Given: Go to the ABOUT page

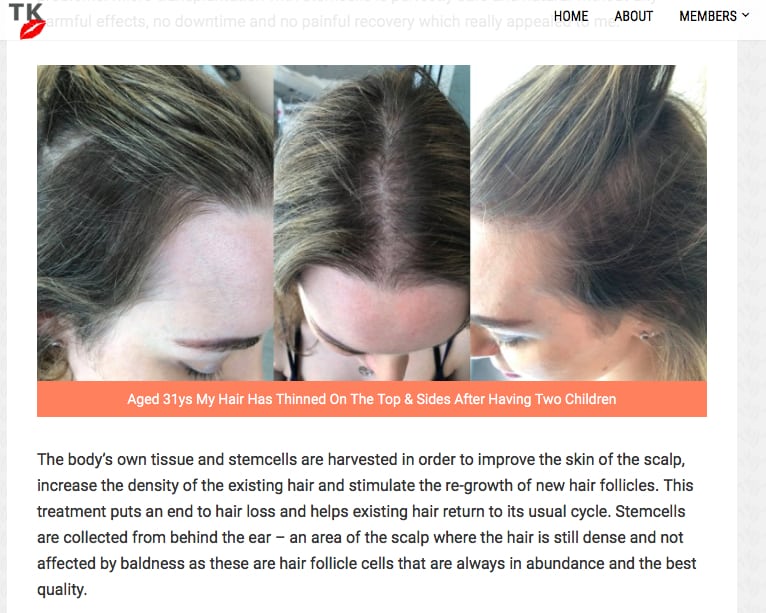Looking at the screenshot, I should [633, 16].
